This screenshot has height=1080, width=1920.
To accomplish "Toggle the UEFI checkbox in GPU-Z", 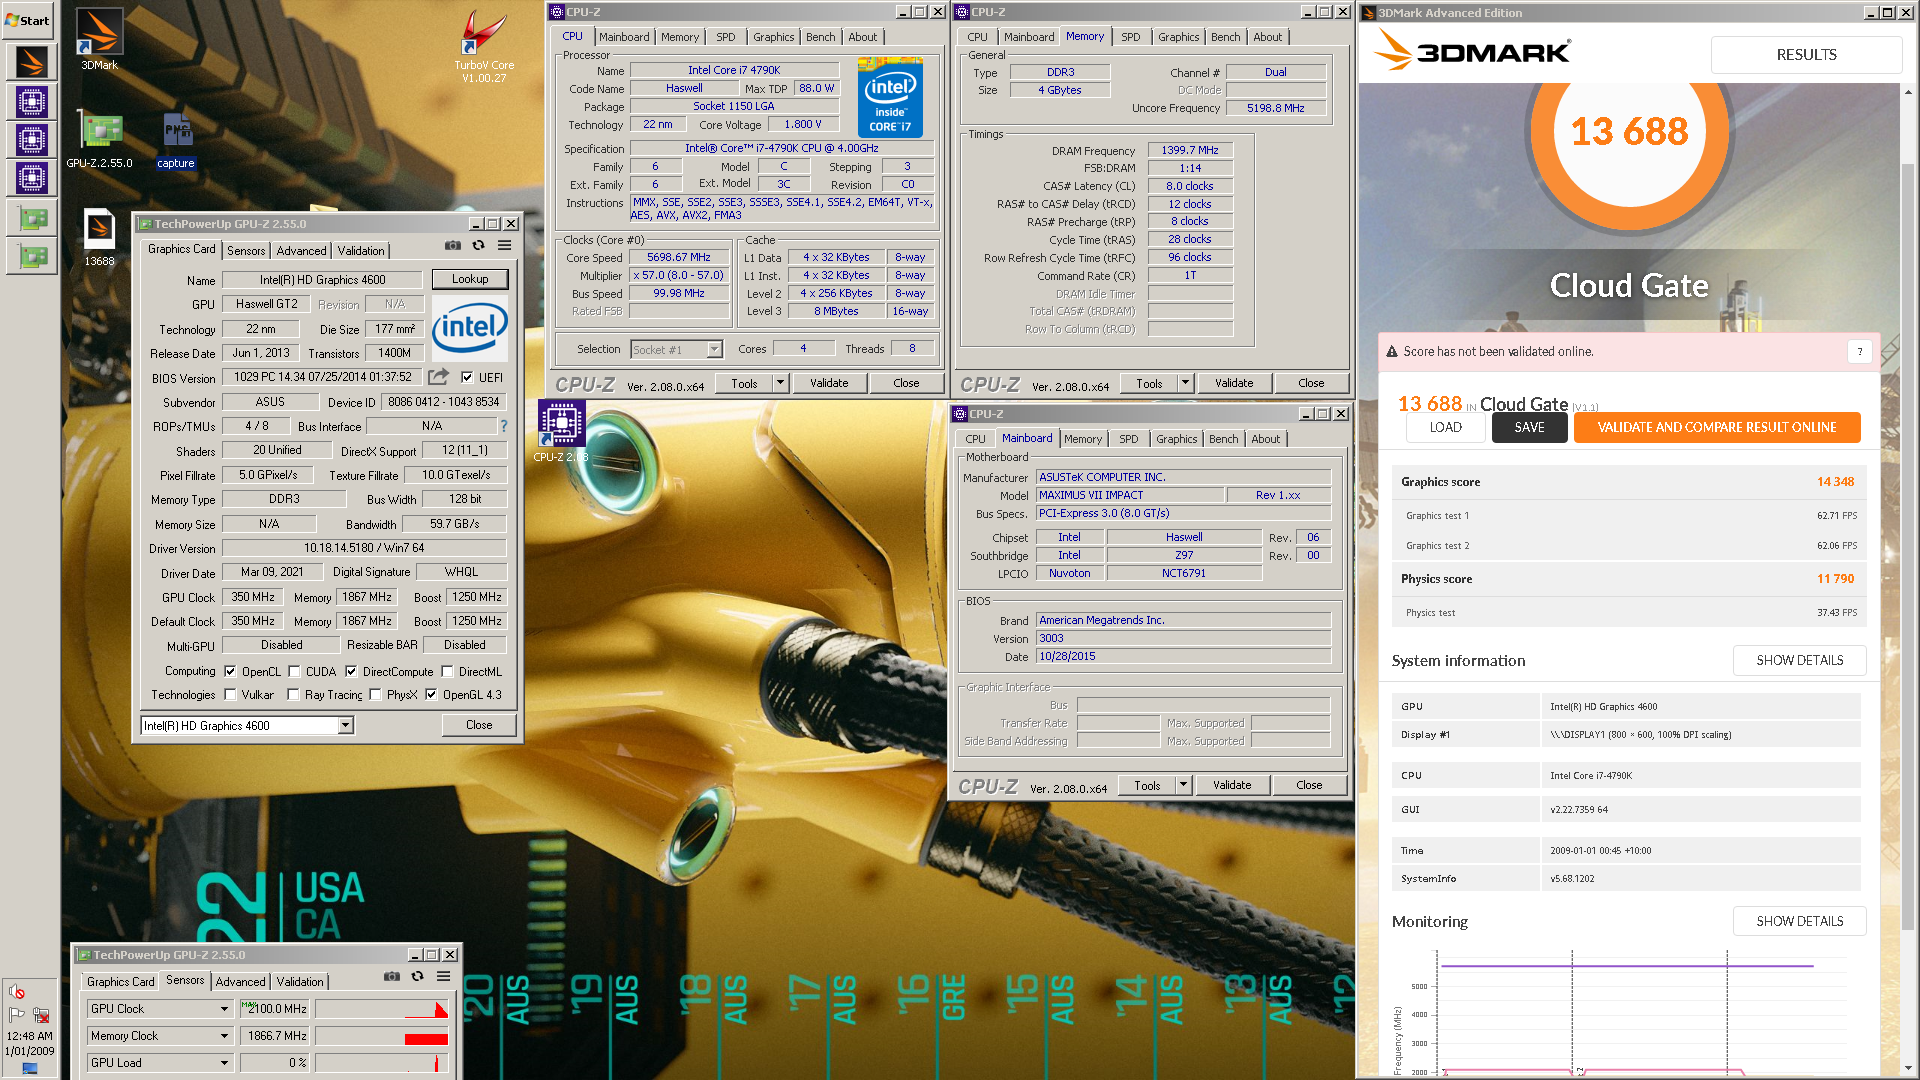I will click(x=467, y=377).
